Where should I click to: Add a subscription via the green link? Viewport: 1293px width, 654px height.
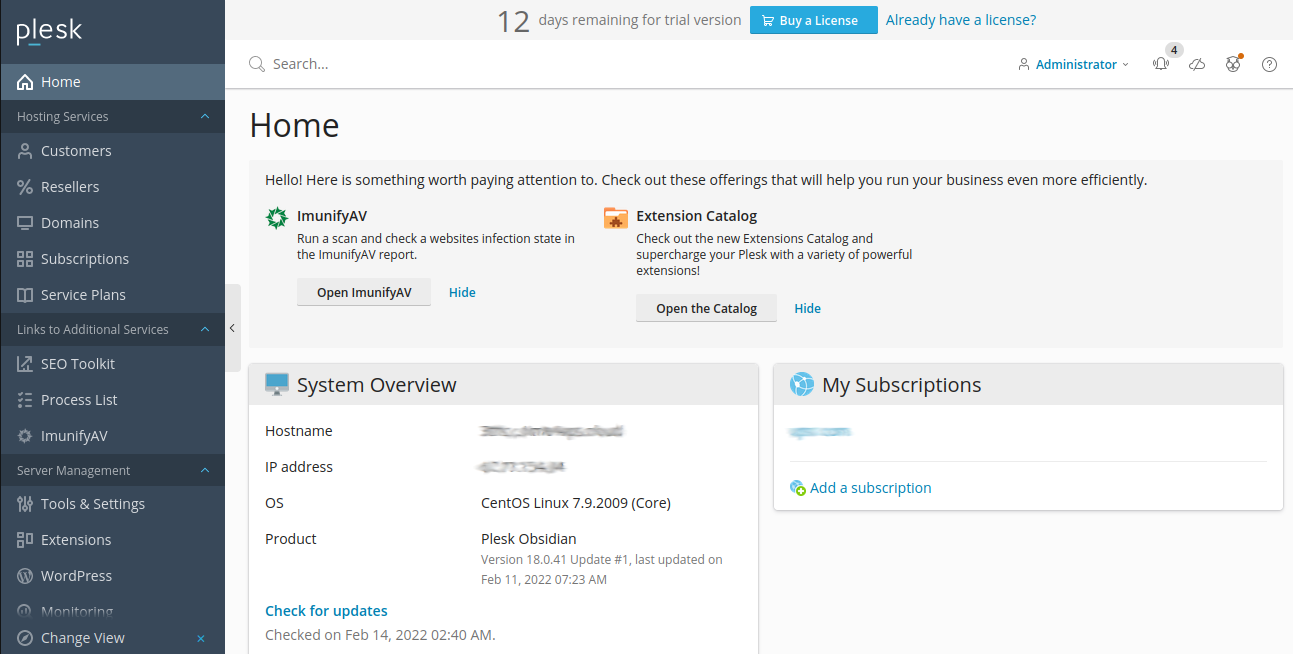click(868, 487)
